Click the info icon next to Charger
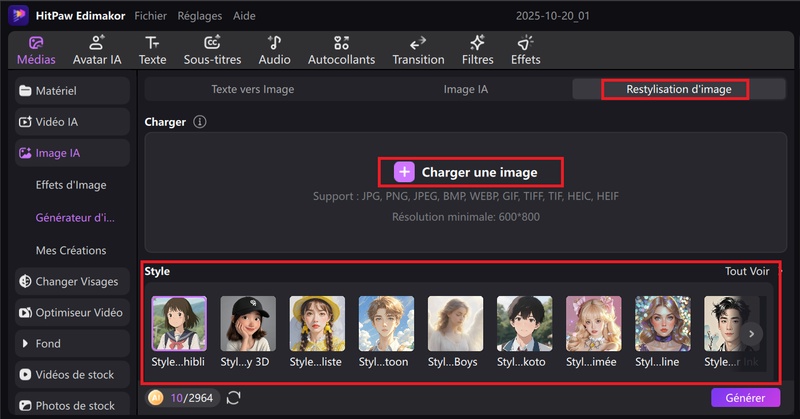Image resolution: width=800 pixels, height=419 pixels. tap(199, 122)
